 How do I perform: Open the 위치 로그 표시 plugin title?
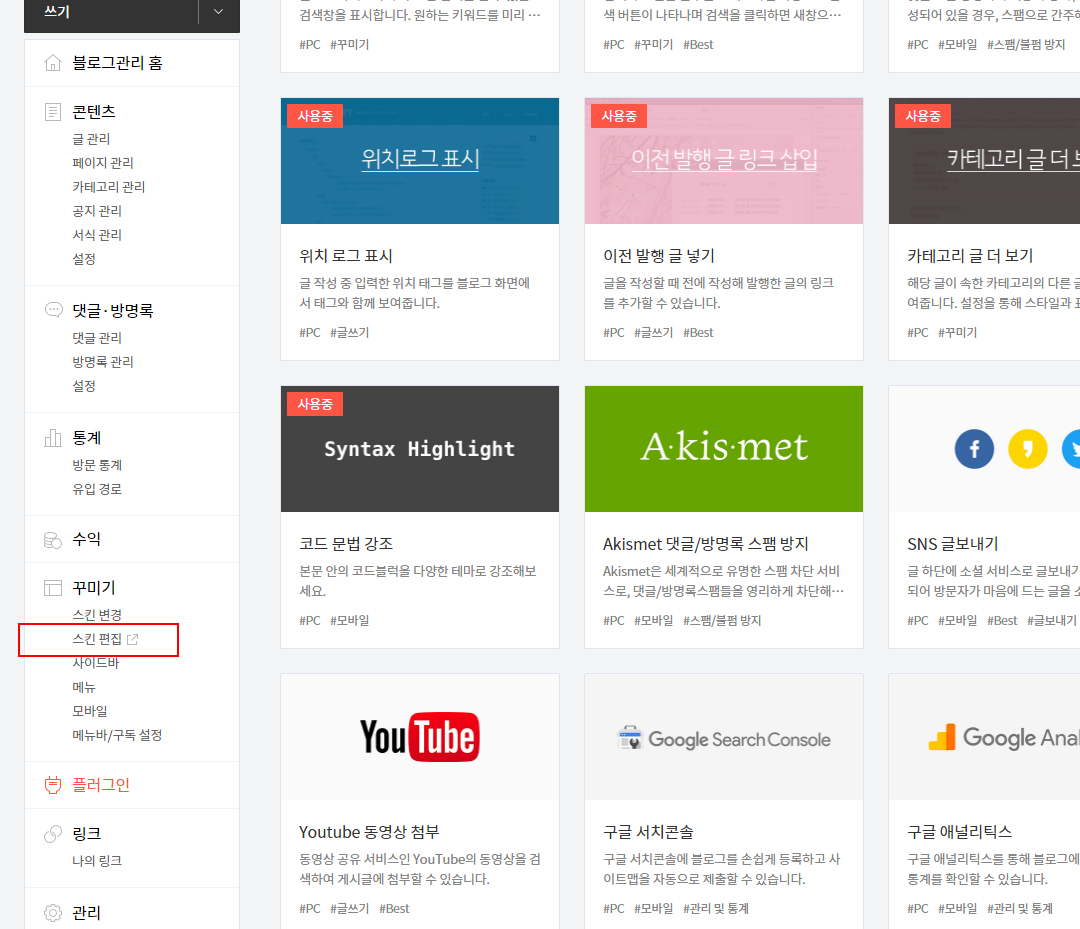(x=346, y=256)
